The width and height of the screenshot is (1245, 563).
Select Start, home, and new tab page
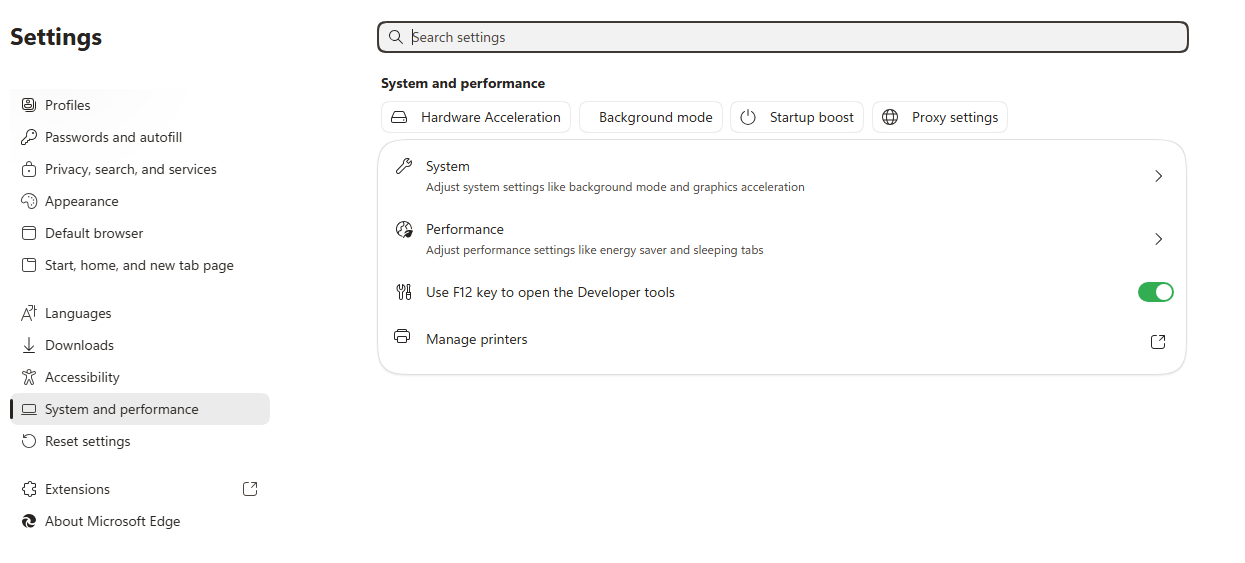[x=140, y=265]
